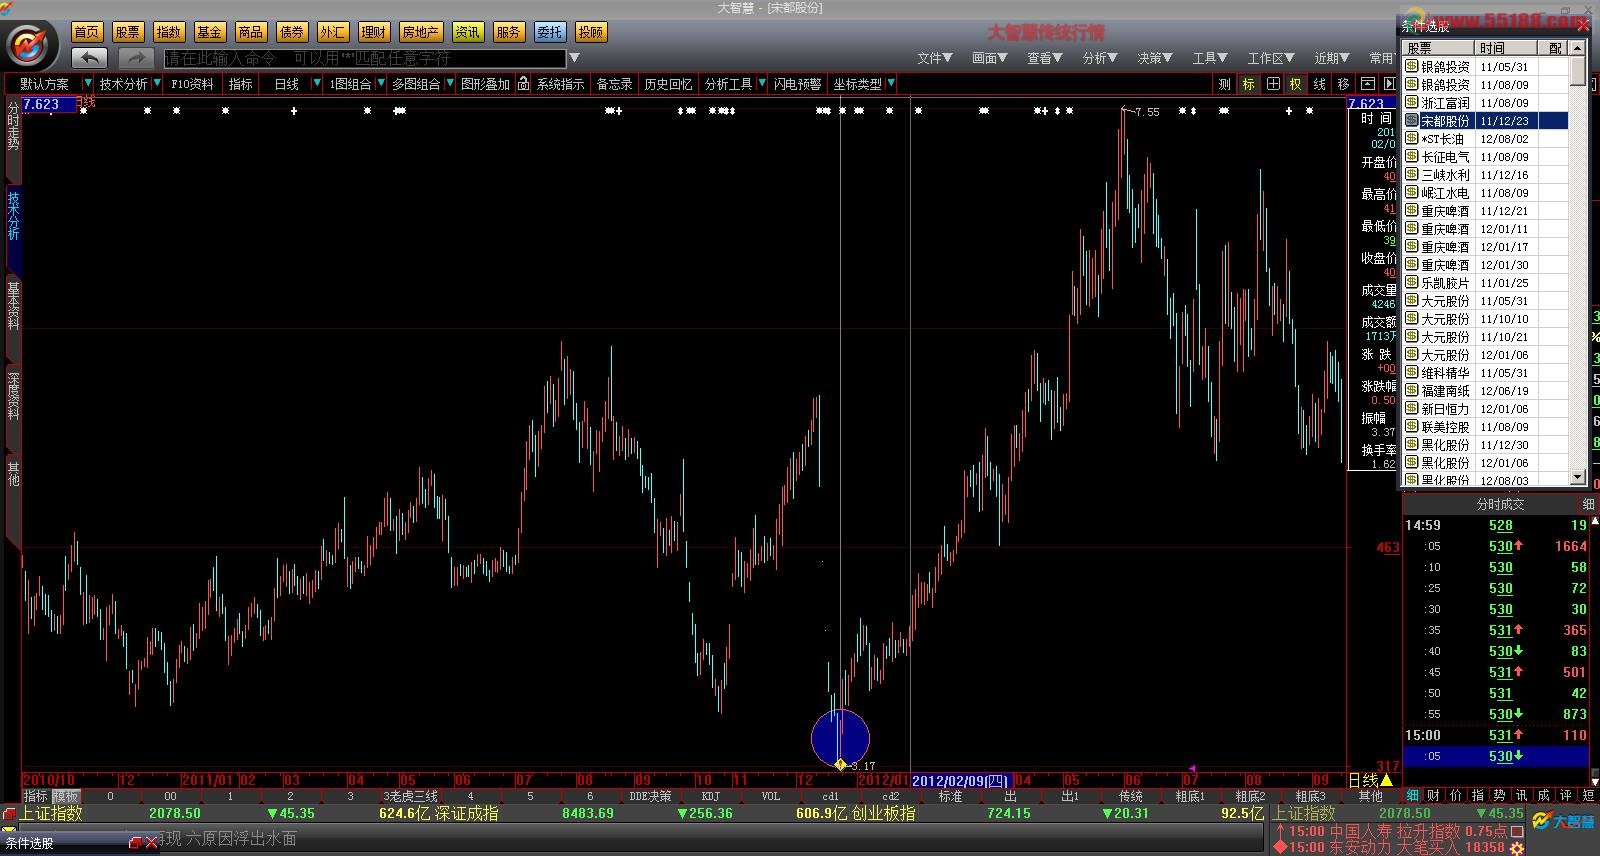Image resolution: width=1600 pixels, height=856 pixels.
Task: Open the 工具 menu
Action: coord(1209,58)
